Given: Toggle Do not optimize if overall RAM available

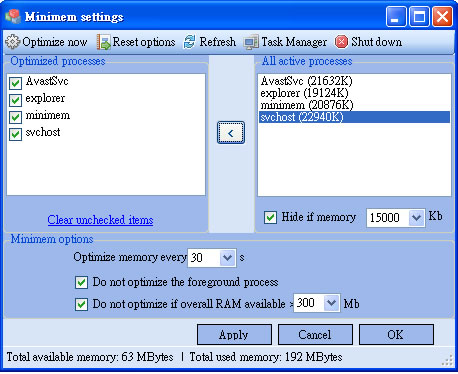Looking at the screenshot, I should coord(81,304).
